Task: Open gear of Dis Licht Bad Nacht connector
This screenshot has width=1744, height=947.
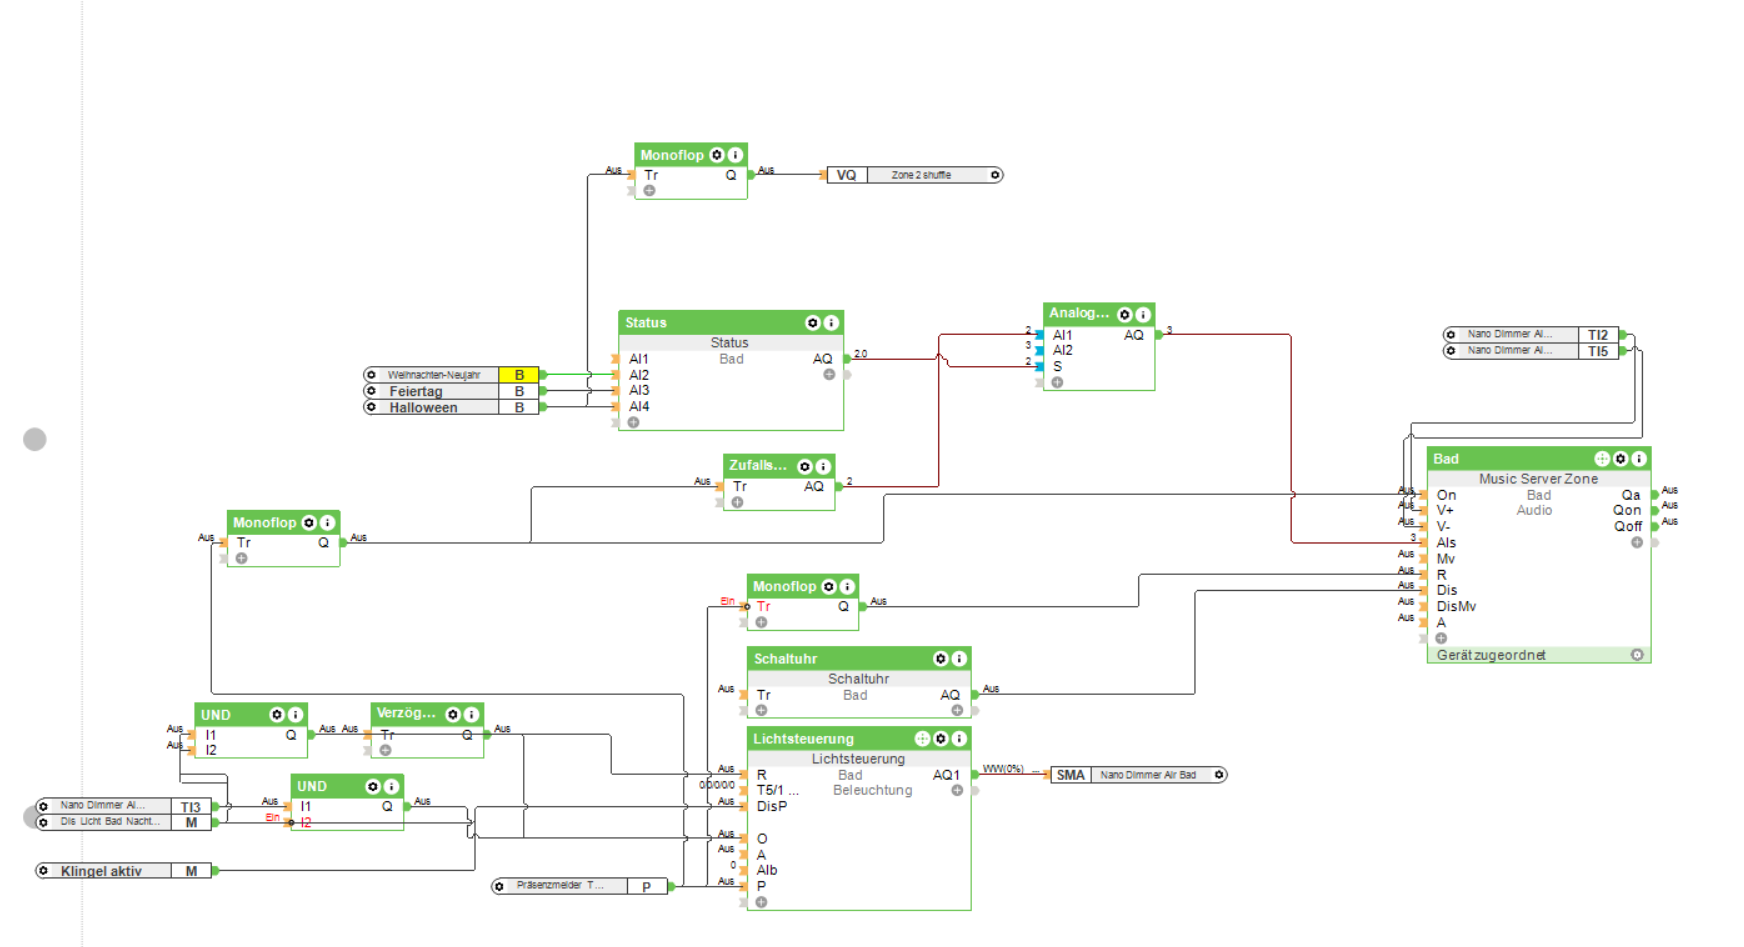Action: tap(43, 822)
